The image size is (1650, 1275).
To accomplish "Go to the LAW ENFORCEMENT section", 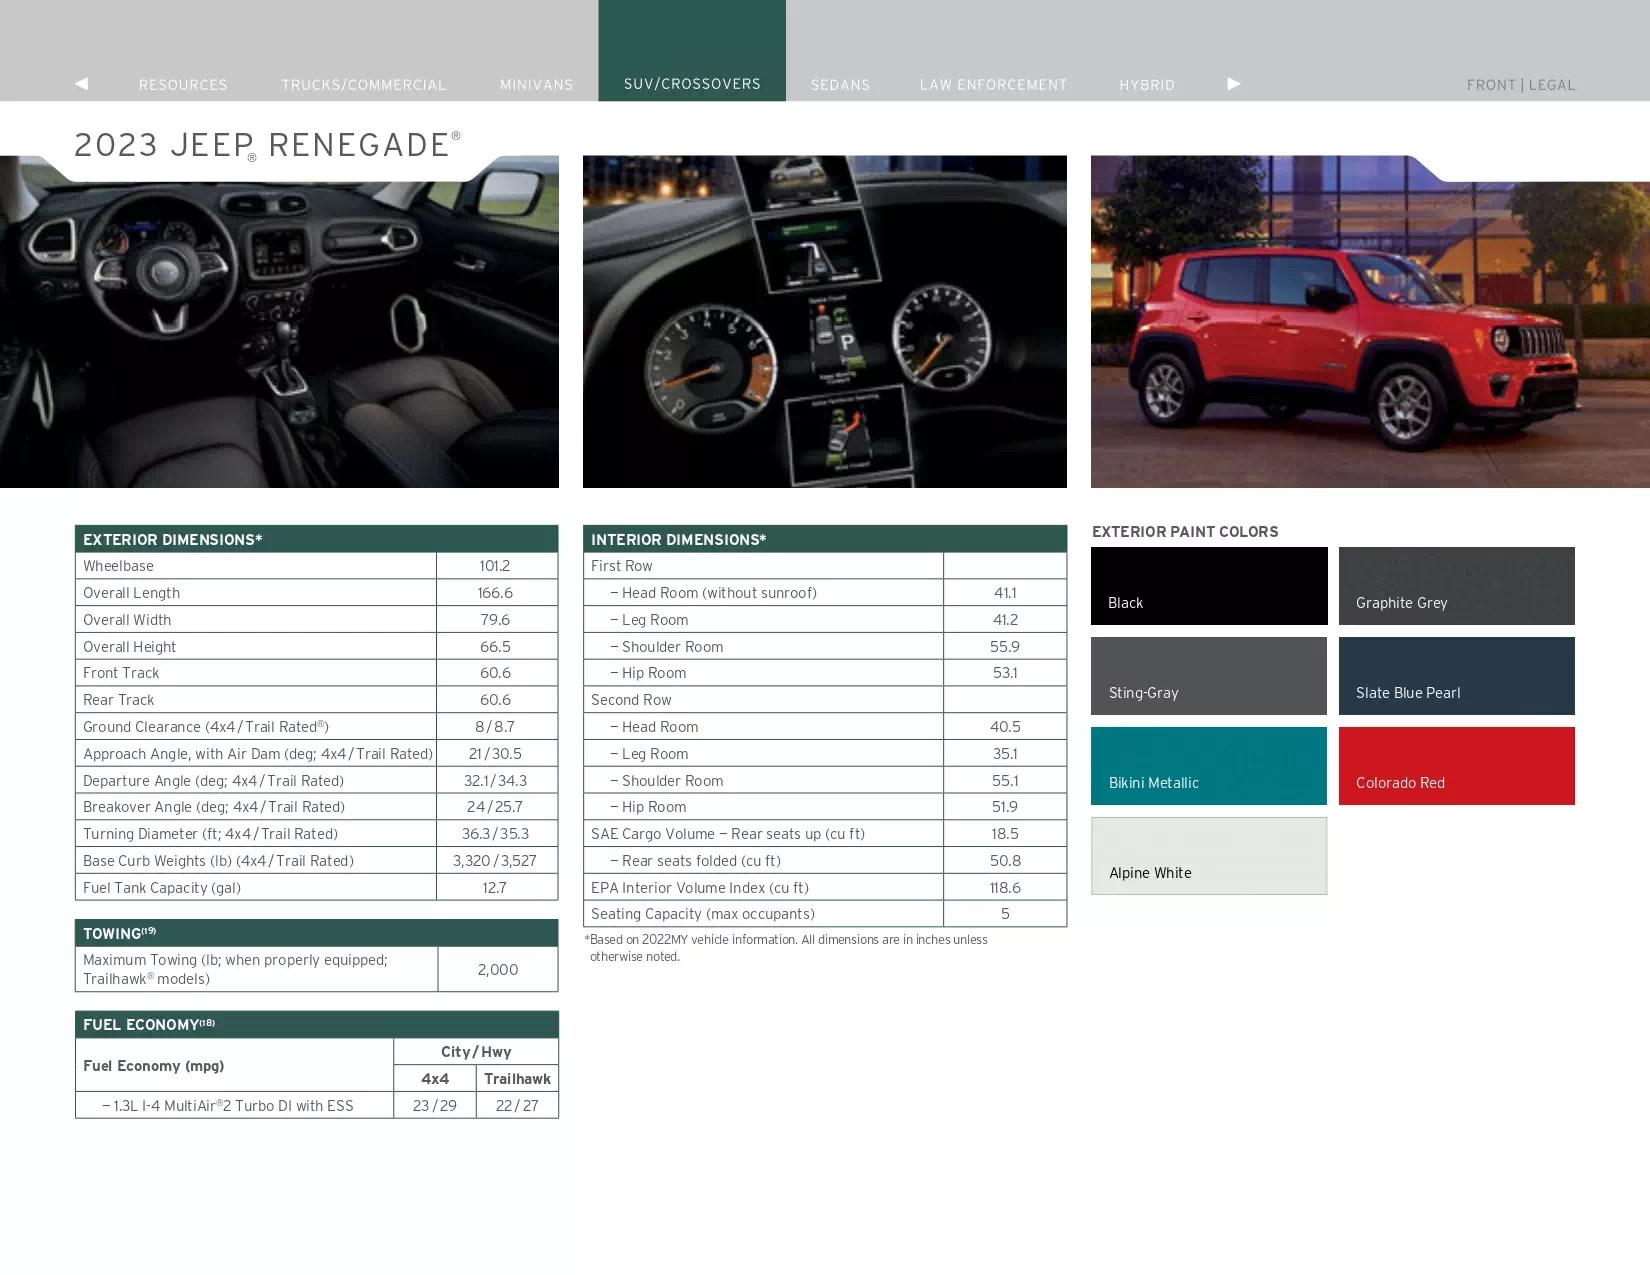I will [992, 85].
